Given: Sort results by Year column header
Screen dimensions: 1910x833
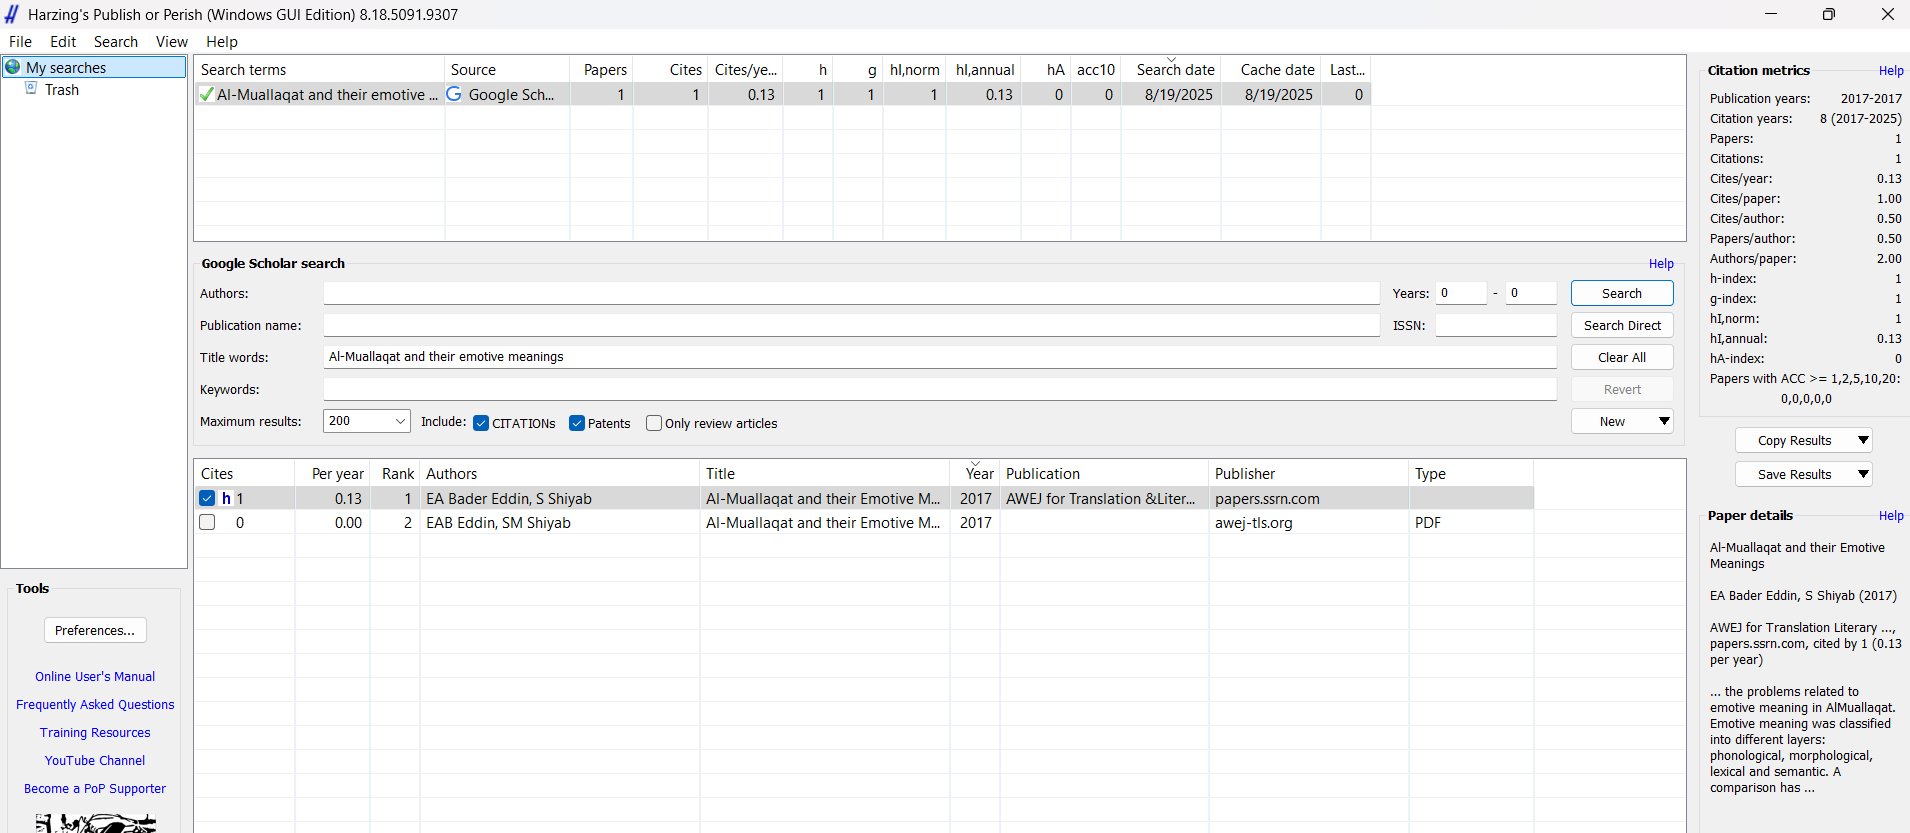Looking at the screenshot, I should point(976,473).
